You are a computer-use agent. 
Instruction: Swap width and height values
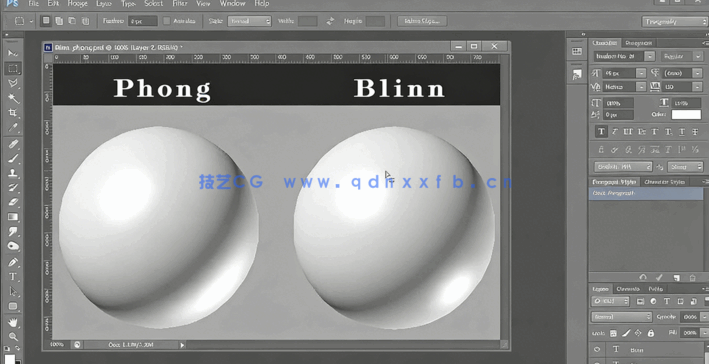(331, 21)
